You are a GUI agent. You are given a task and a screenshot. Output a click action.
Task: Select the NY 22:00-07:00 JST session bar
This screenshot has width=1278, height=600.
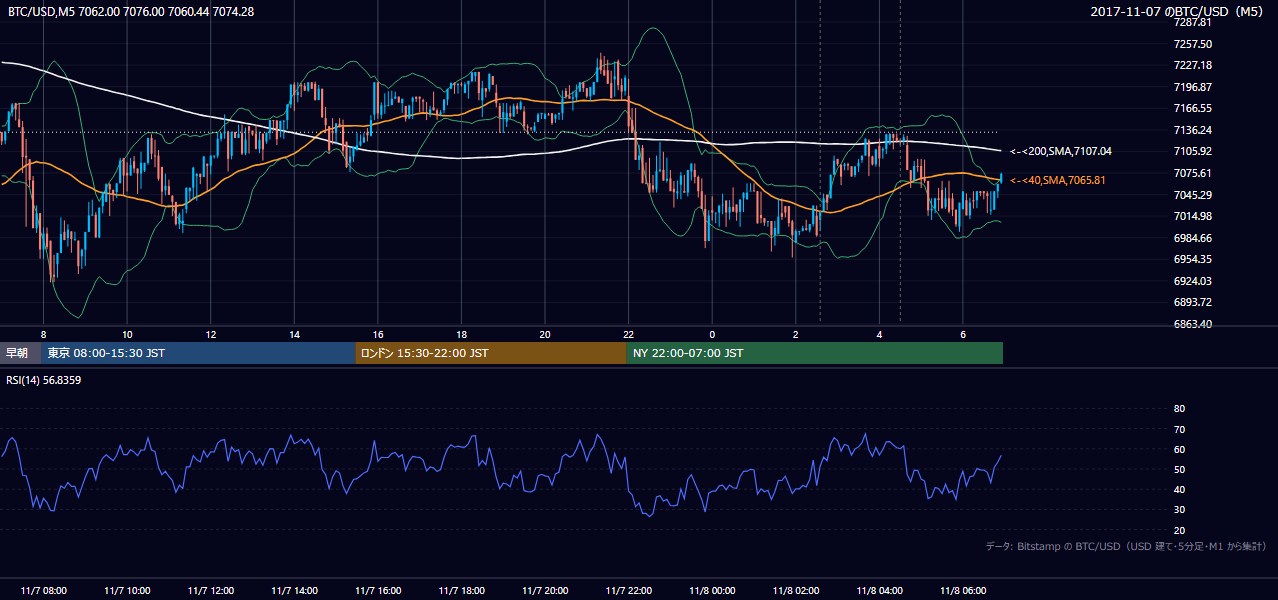pyautogui.click(x=814, y=353)
